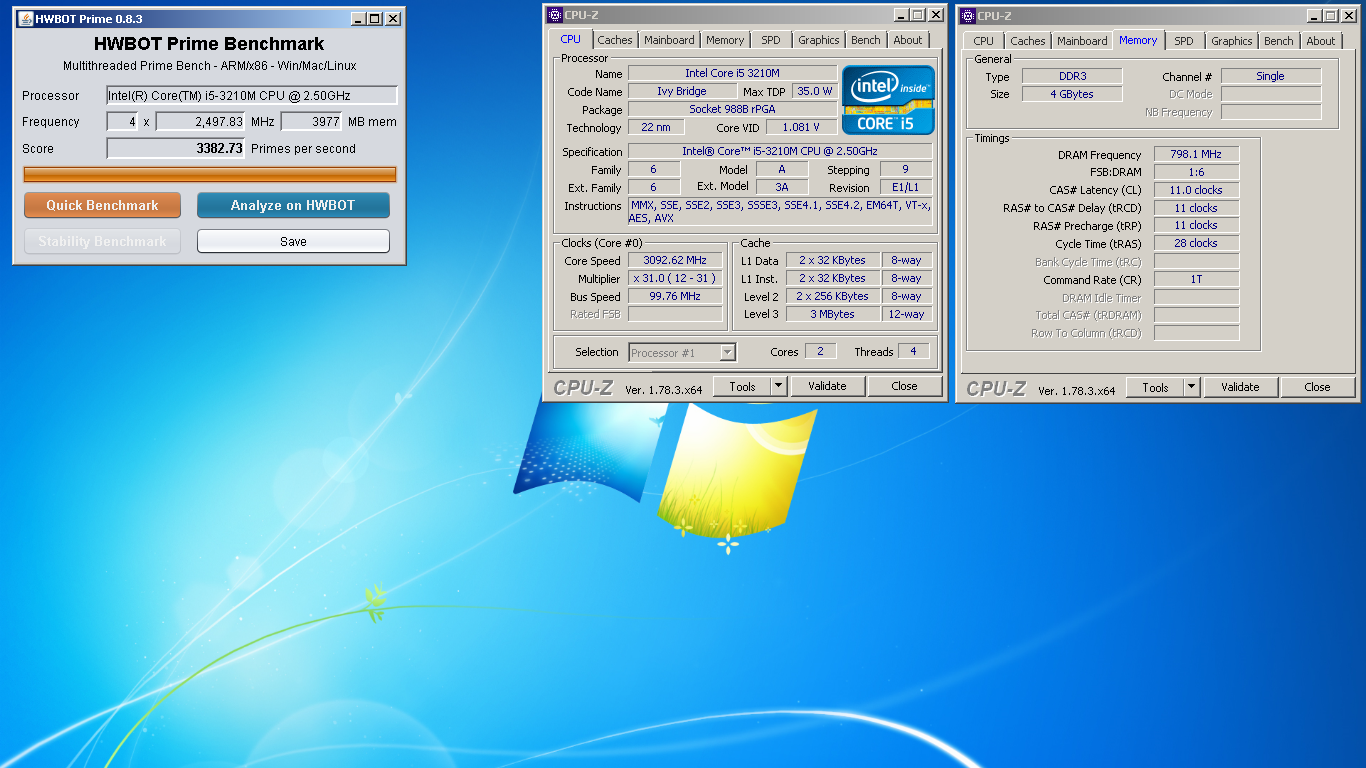Screen dimensions: 1366x768
Task: Click the Instructions list MMX, SSE text
Action: click(x=780, y=212)
